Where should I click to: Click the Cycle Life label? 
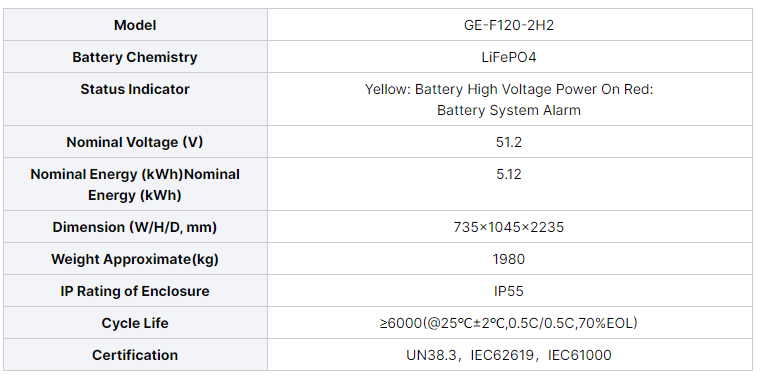coord(135,323)
